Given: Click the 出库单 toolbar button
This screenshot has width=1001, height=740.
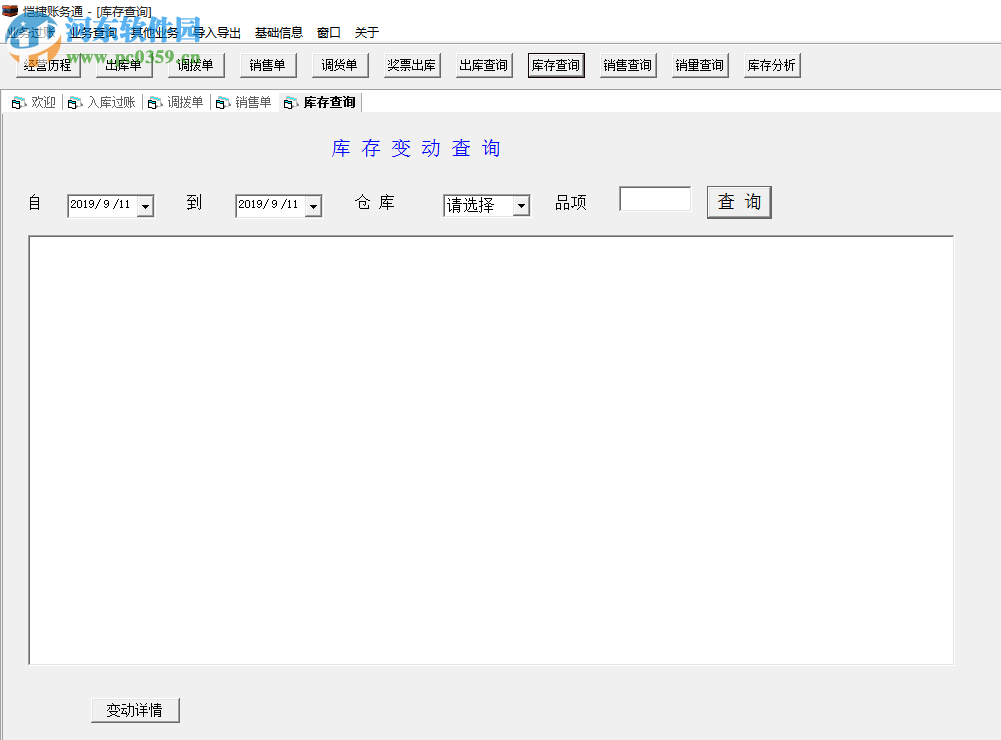Looking at the screenshot, I should click(x=123, y=65).
